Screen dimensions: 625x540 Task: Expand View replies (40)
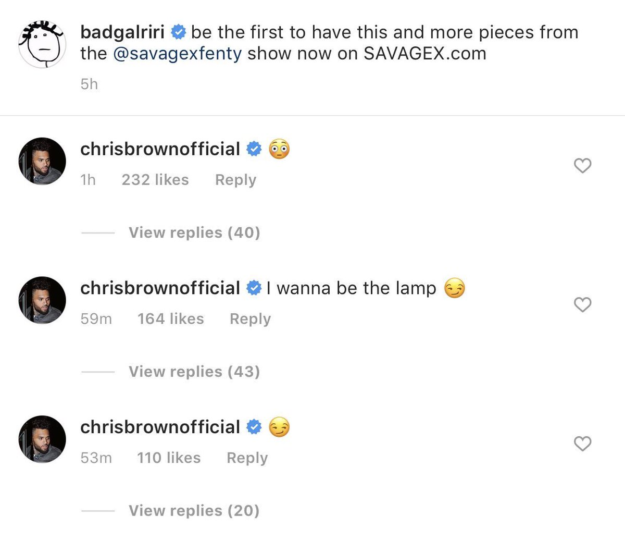click(194, 232)
